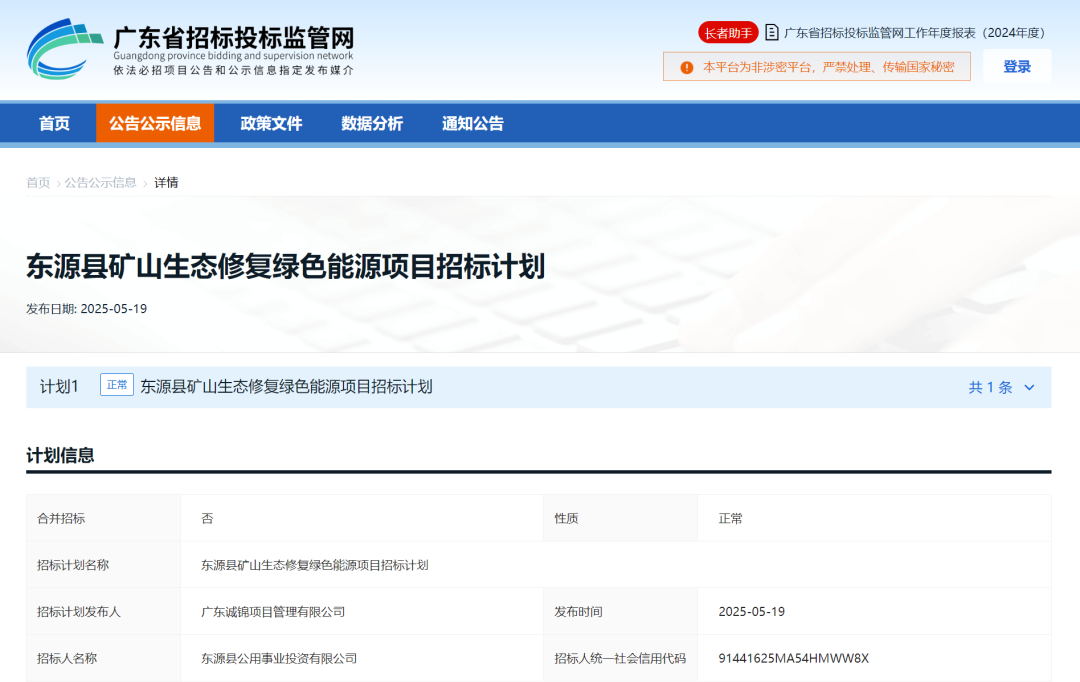Click the 登录 login button
Image resolution: width=1080 pixels, height=682 pixels.
point(1016,66)
